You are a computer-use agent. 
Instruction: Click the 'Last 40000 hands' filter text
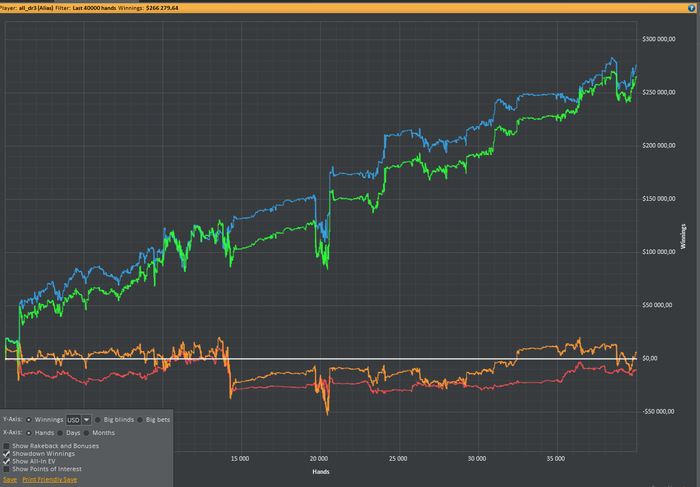click(x=94, y=8)
